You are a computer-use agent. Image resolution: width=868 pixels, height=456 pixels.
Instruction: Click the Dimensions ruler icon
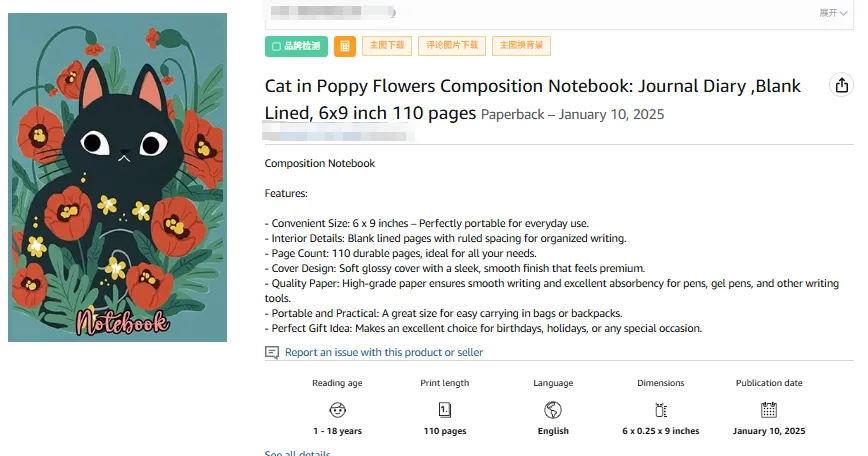click(x=660, y=410)
